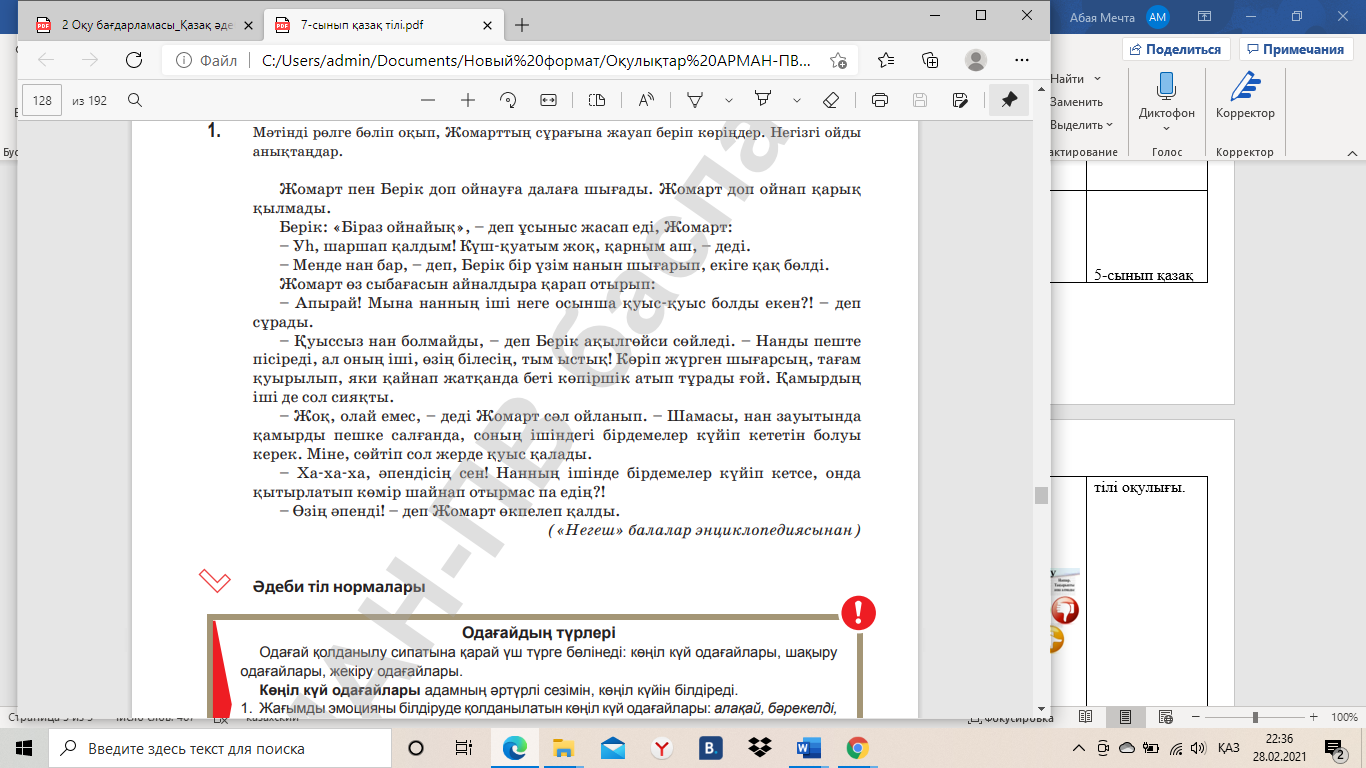The height and width of the screenshot is (768, 1366).
Task: Expand the Диктофон dropdown arrow
Action: pos(1166,127)
